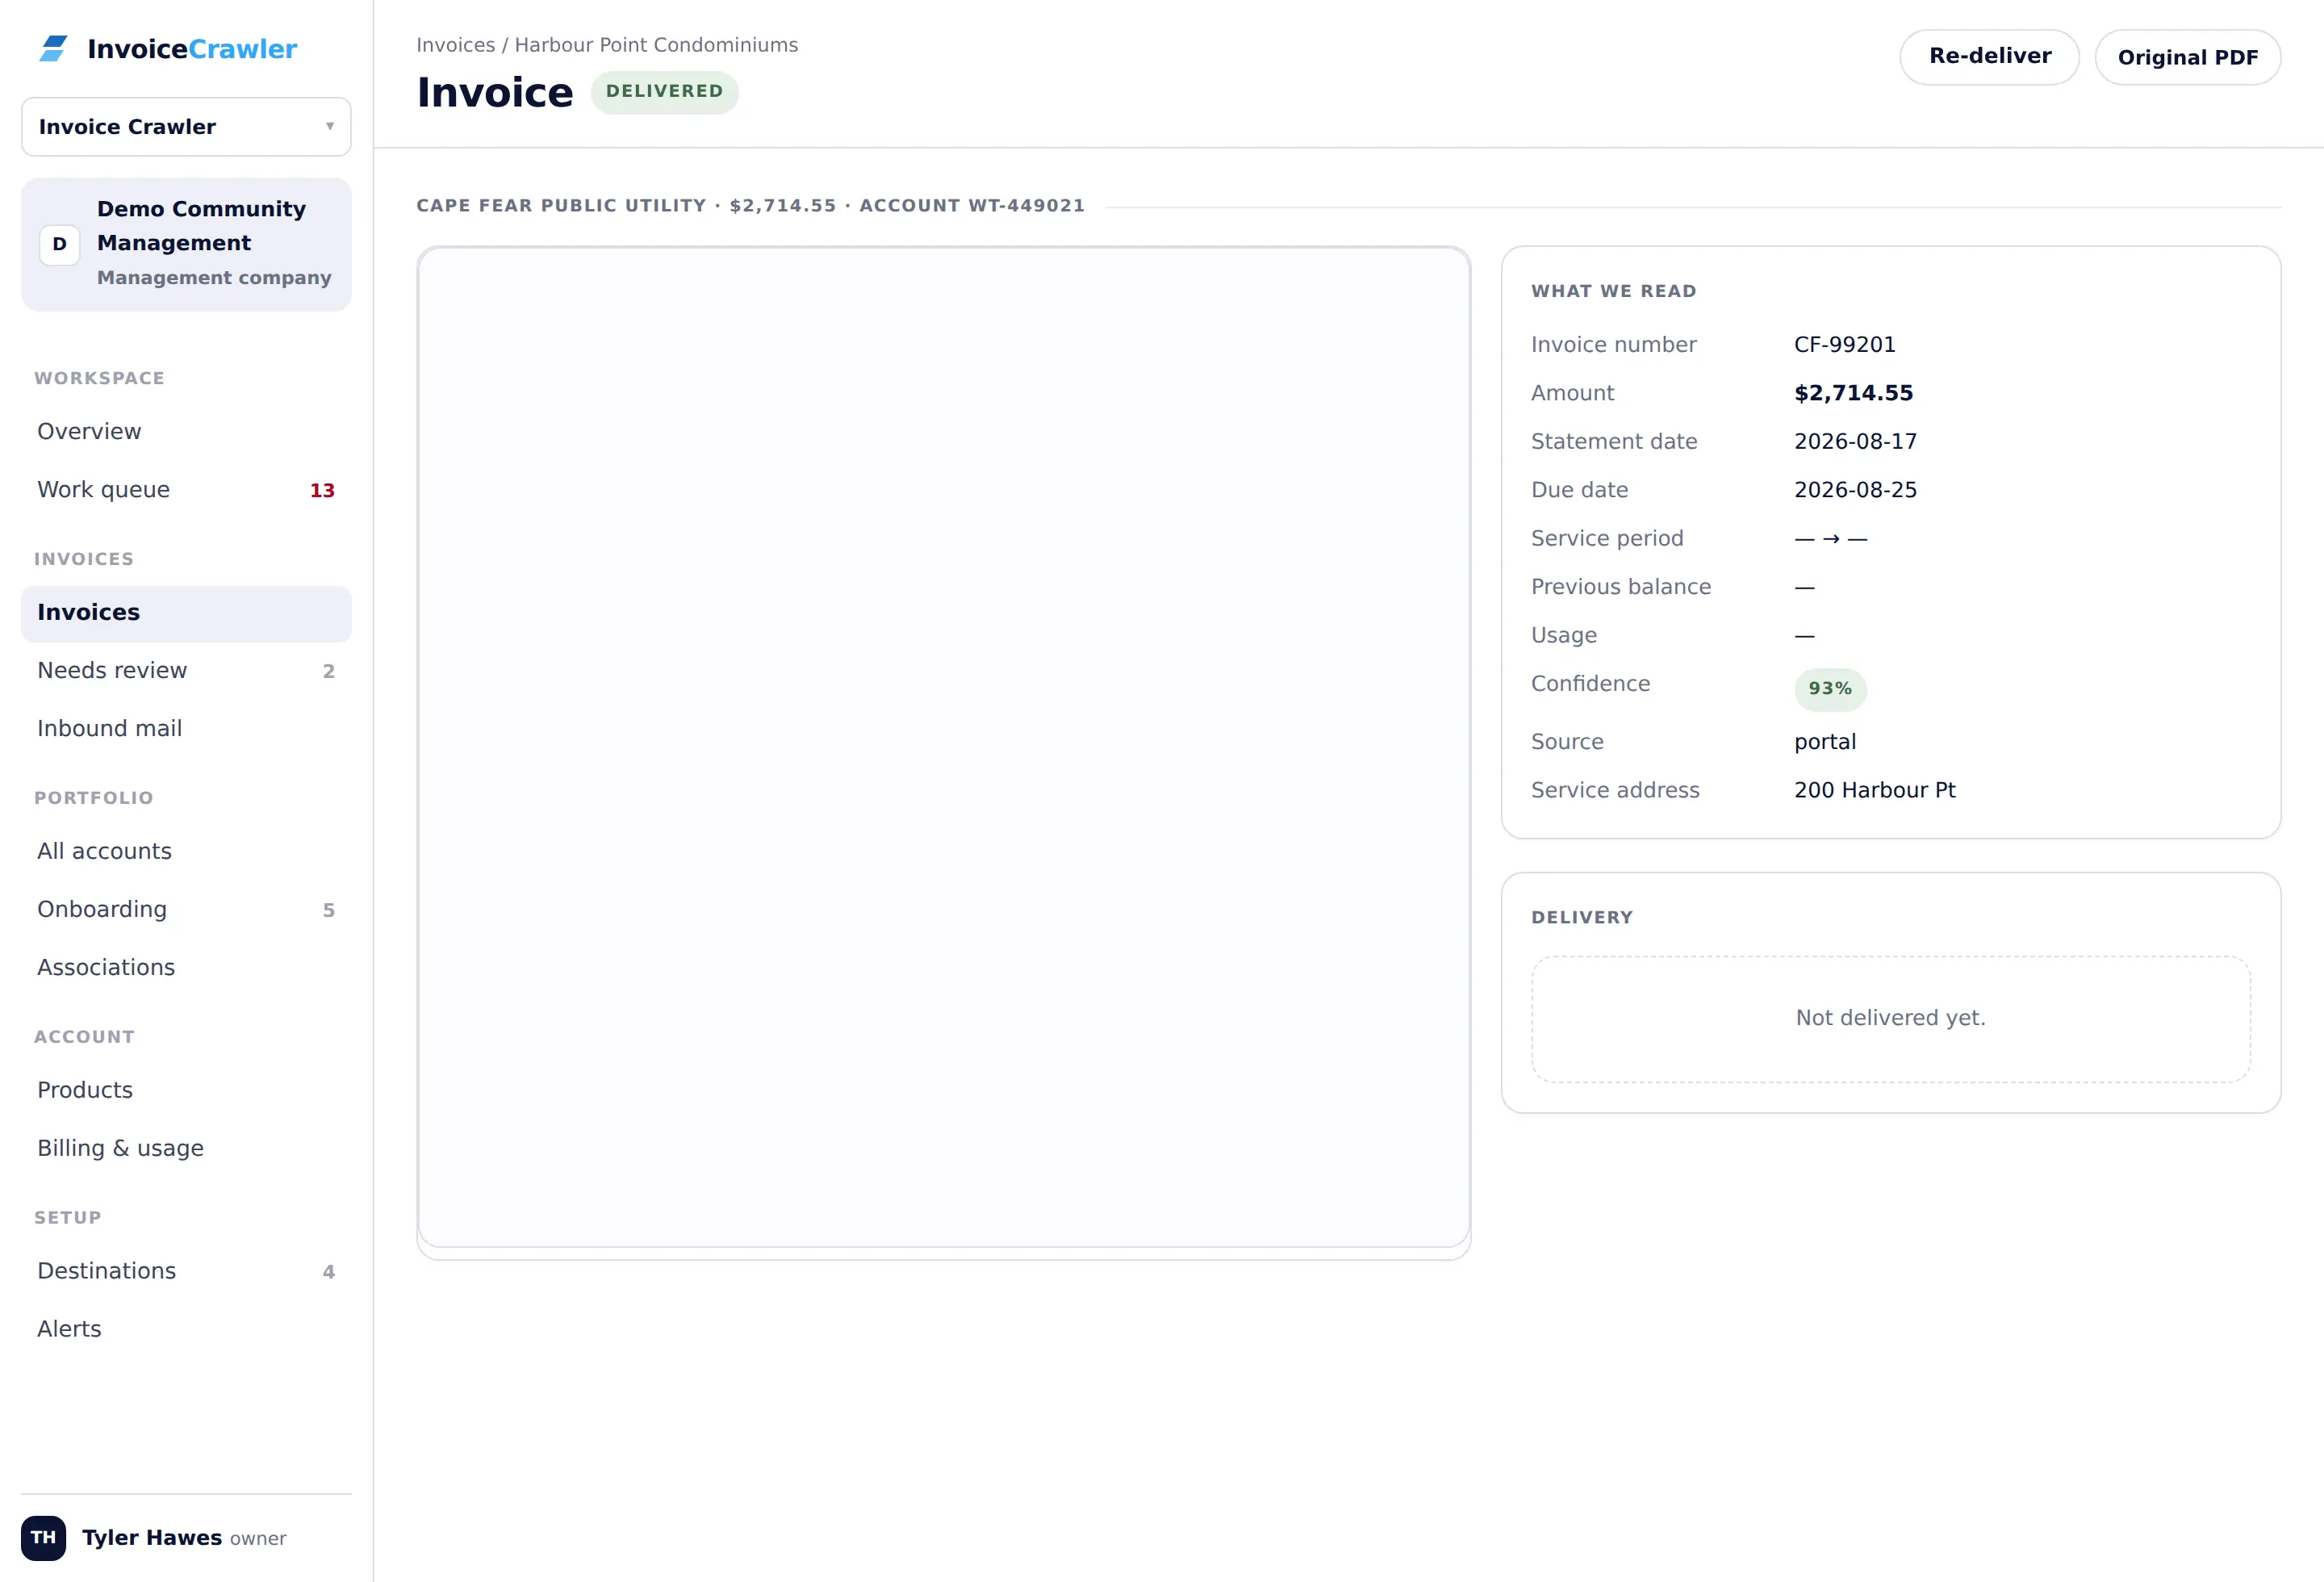2324x1582 pixels.
Task: Click the Re-deliver button
Action: (x=1989, y=57)
